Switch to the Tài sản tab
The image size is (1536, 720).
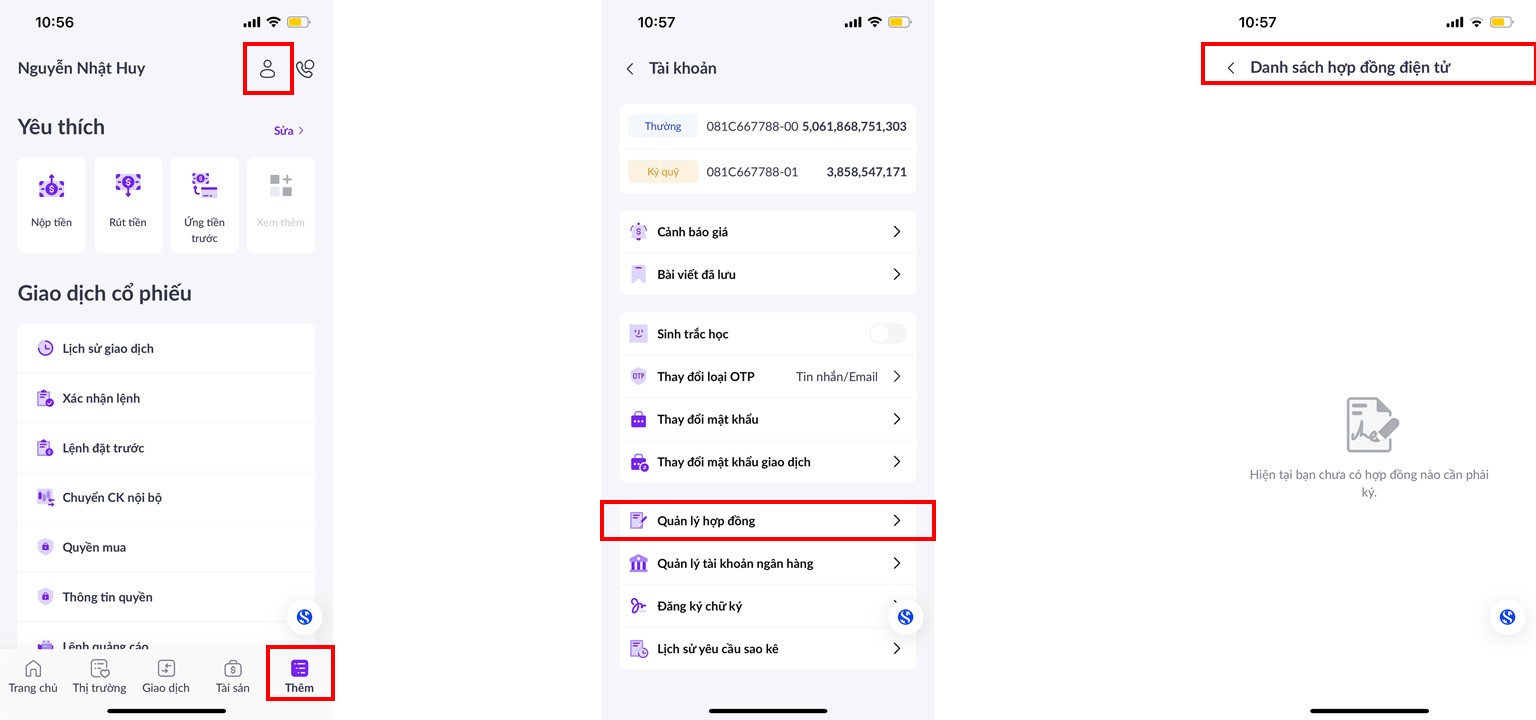click(233, 676)
